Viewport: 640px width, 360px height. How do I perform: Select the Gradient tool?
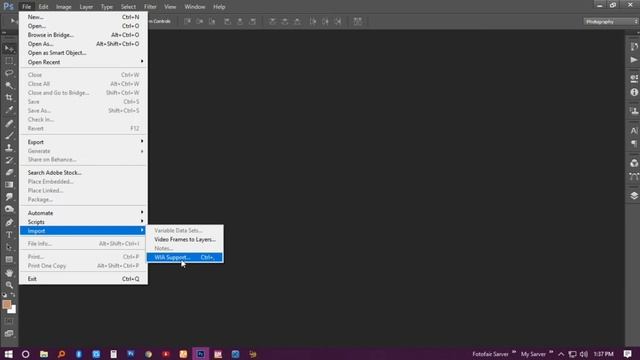pyautogui.click(x=9, y=184)
